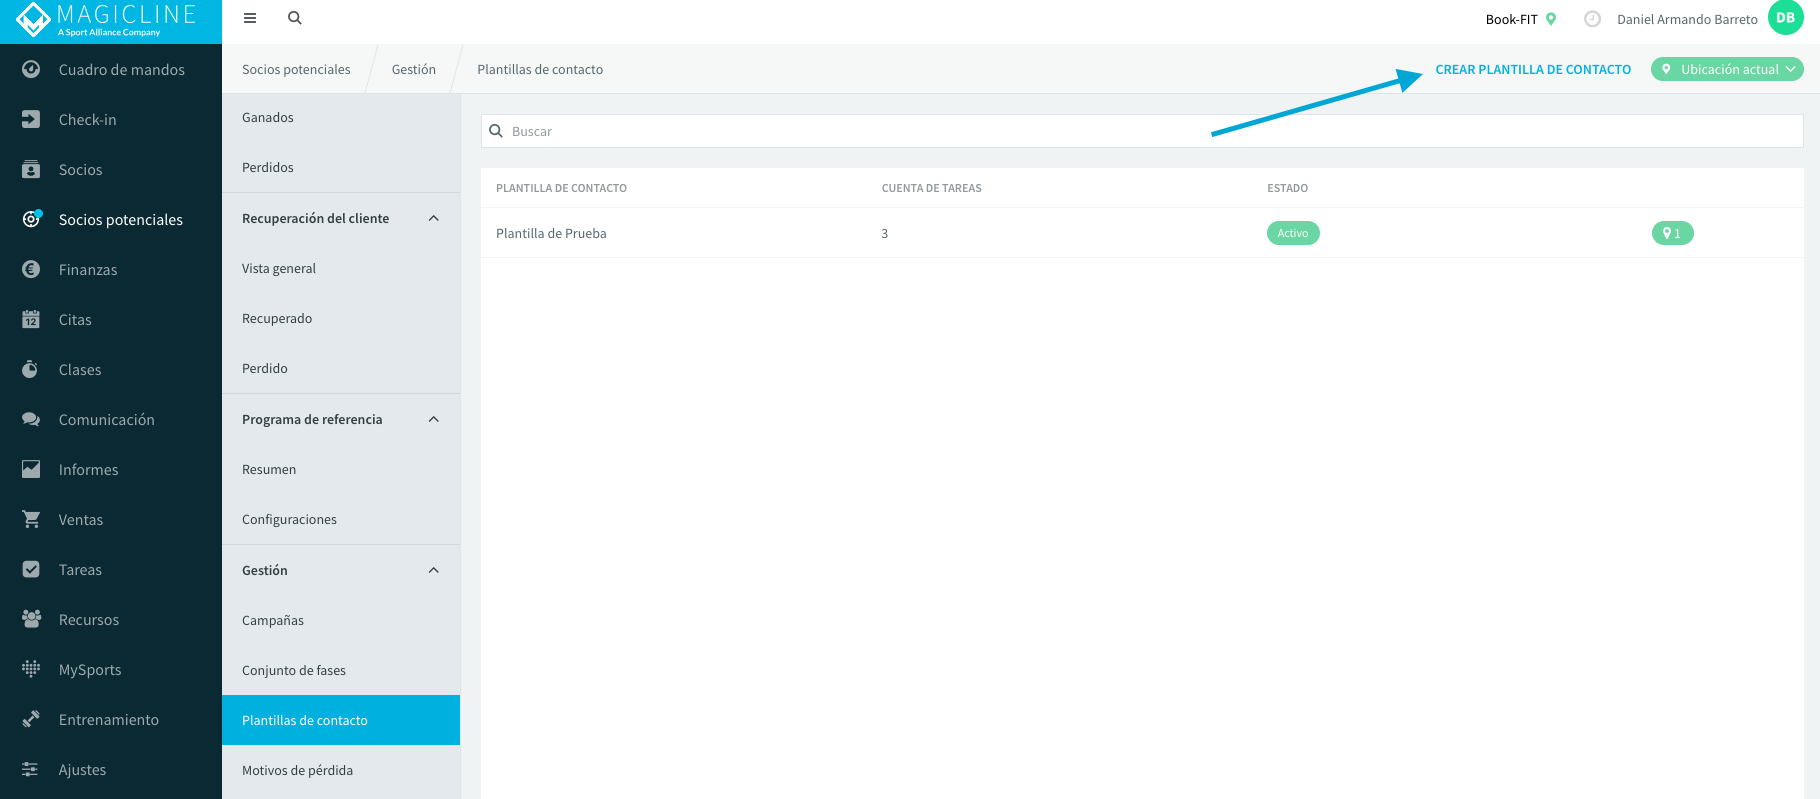Open the Citas calendar icon

(x=31, y=319)
